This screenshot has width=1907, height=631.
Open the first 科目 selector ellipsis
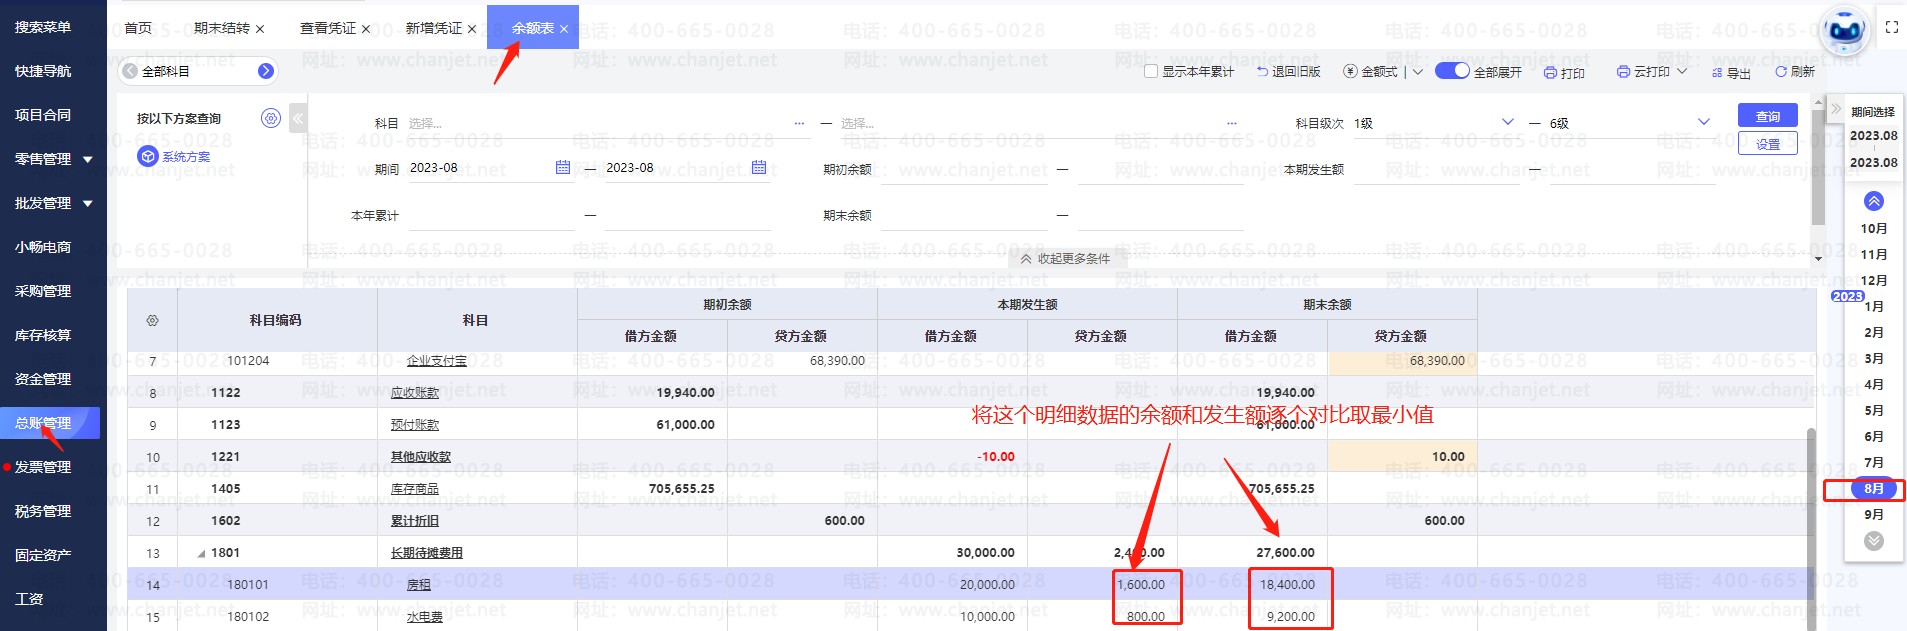coord(799,123)
